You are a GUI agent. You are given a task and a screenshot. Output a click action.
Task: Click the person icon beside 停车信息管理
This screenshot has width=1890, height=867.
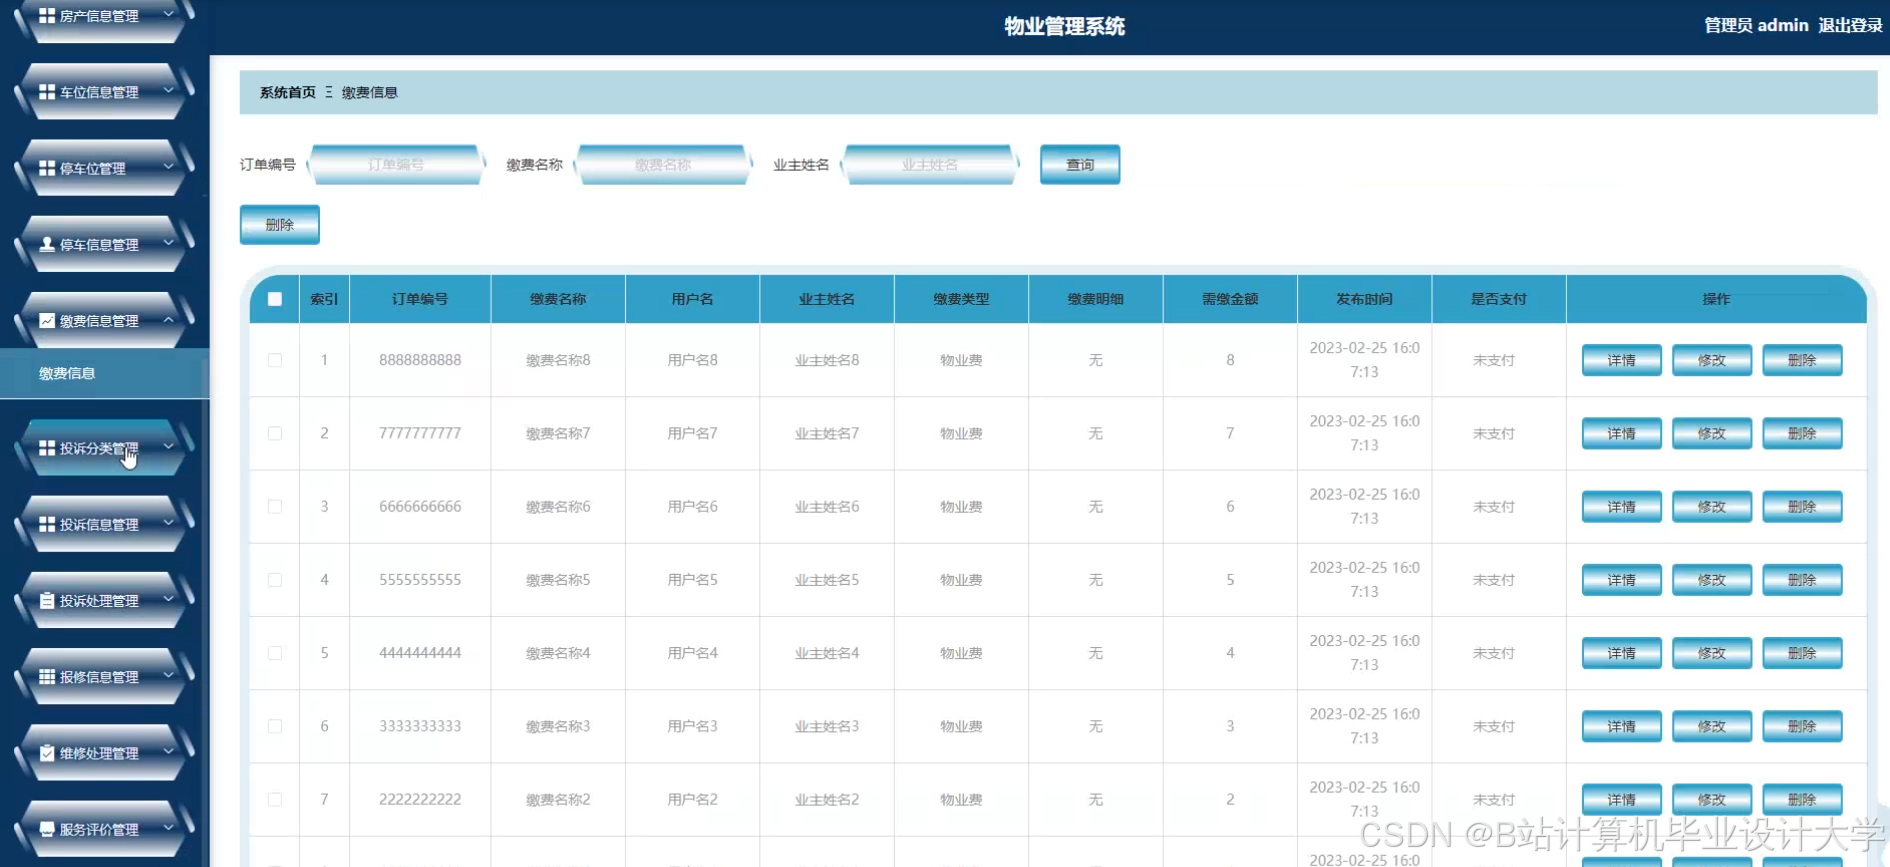pyautogui.click(x=47, y=244)
